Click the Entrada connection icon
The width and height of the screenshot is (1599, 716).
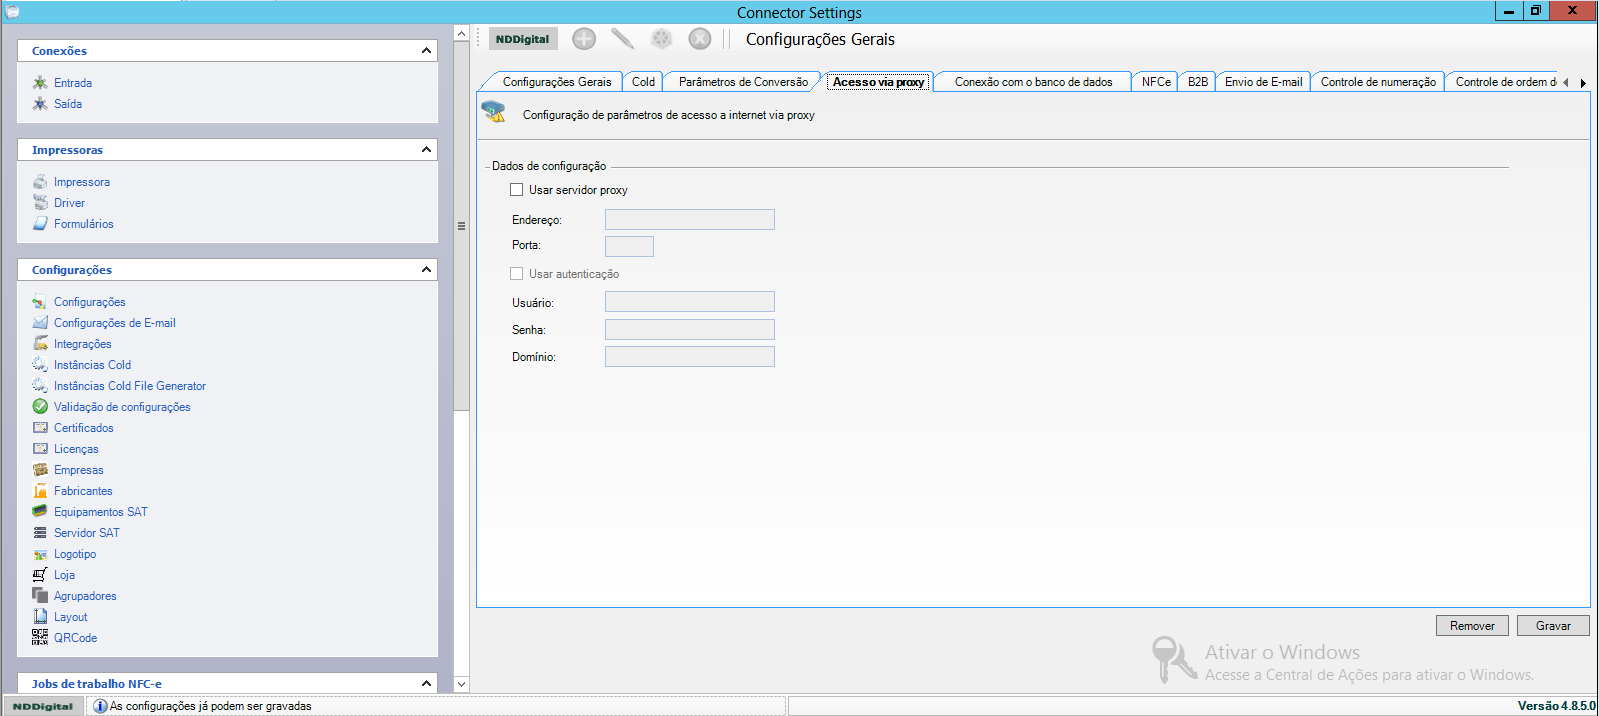[40, 82]
